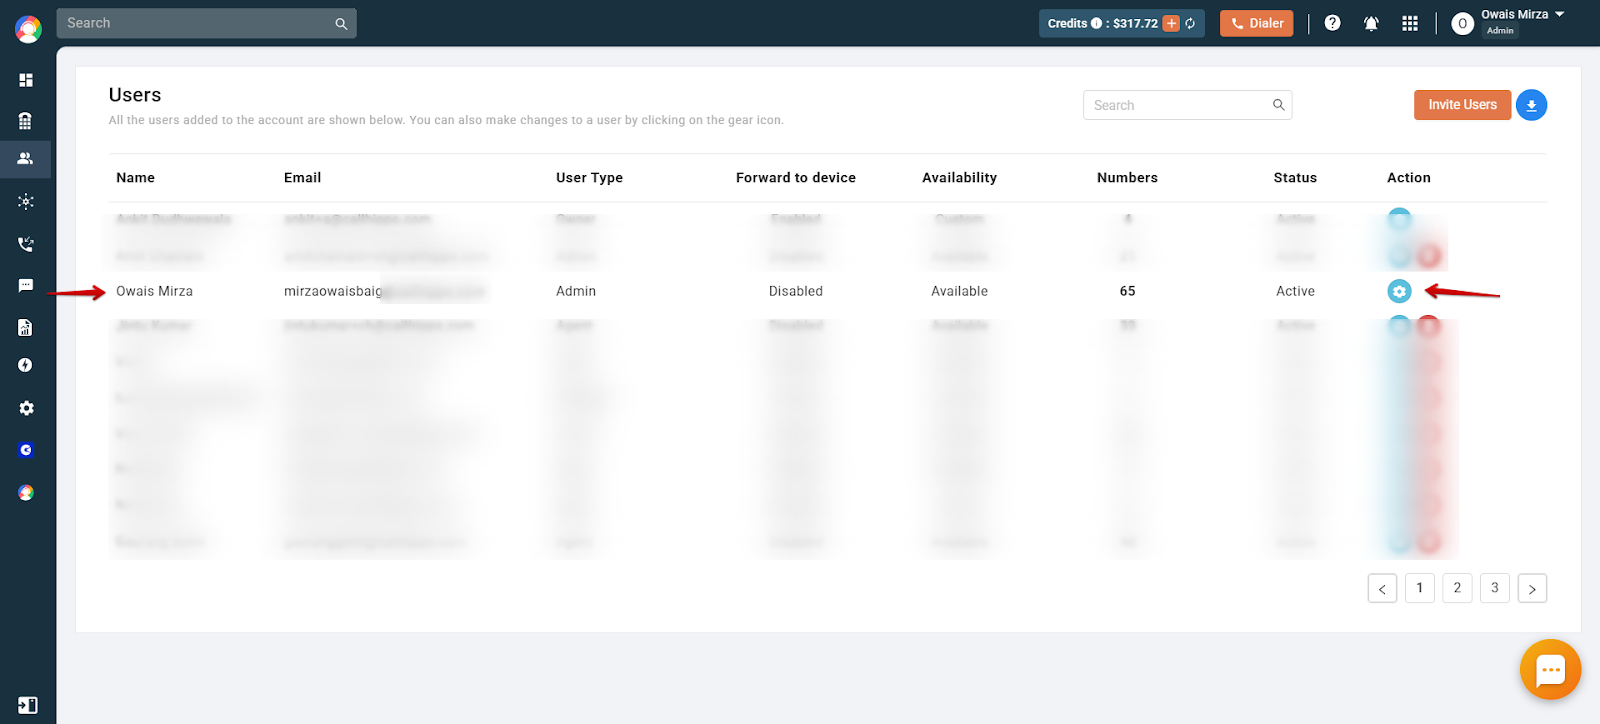Click the Availability column header
Image resolution: width=1600 pixels, height=724 pixels.
[x=959, y=178]
